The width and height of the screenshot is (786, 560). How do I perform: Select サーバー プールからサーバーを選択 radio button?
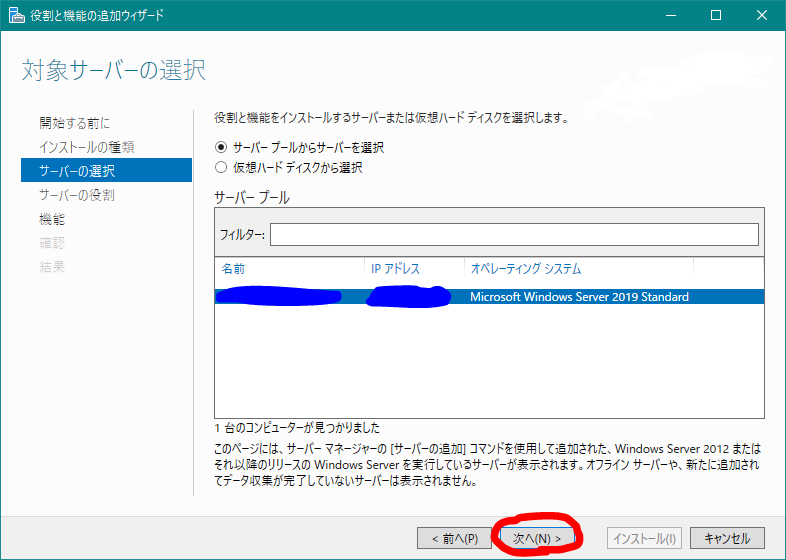pos(221,147)
